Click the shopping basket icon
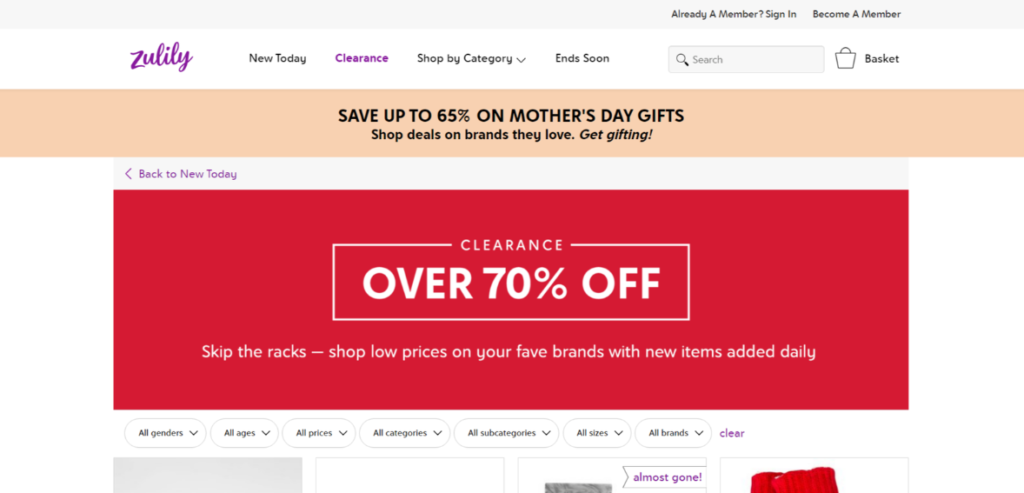 tap(845, 59)
